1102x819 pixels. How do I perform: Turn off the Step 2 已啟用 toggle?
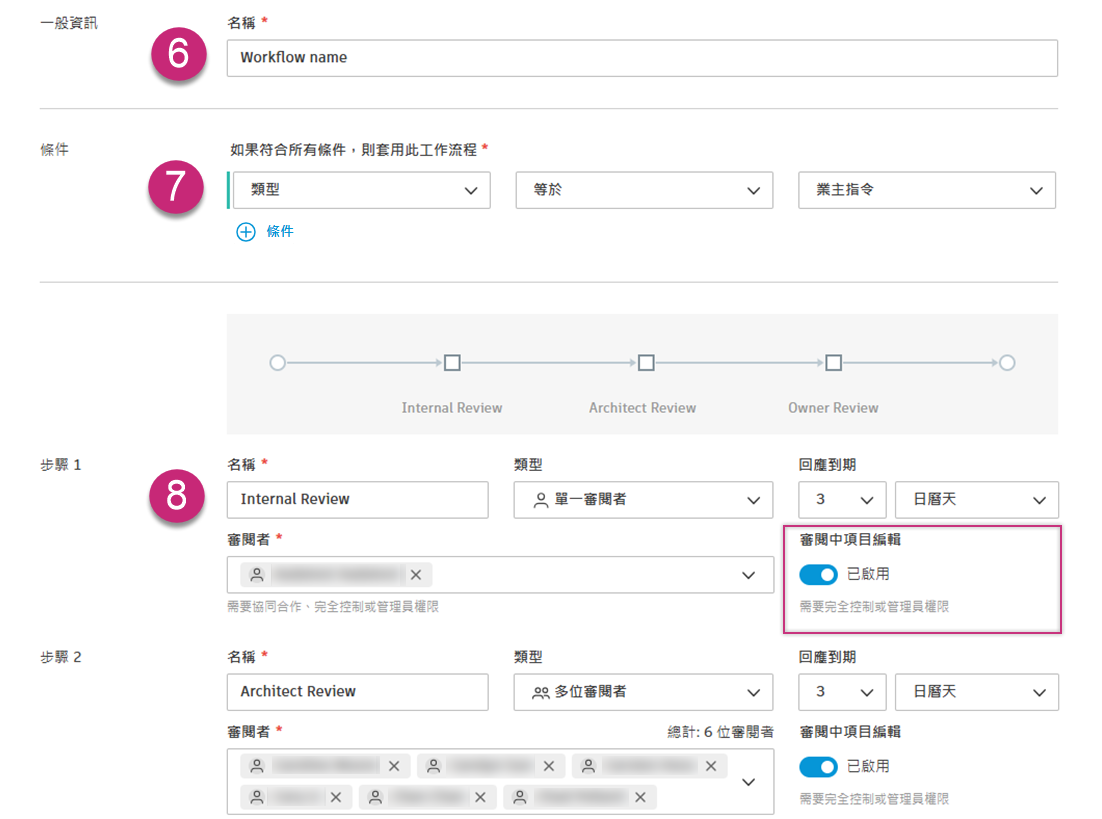point(818,766)
